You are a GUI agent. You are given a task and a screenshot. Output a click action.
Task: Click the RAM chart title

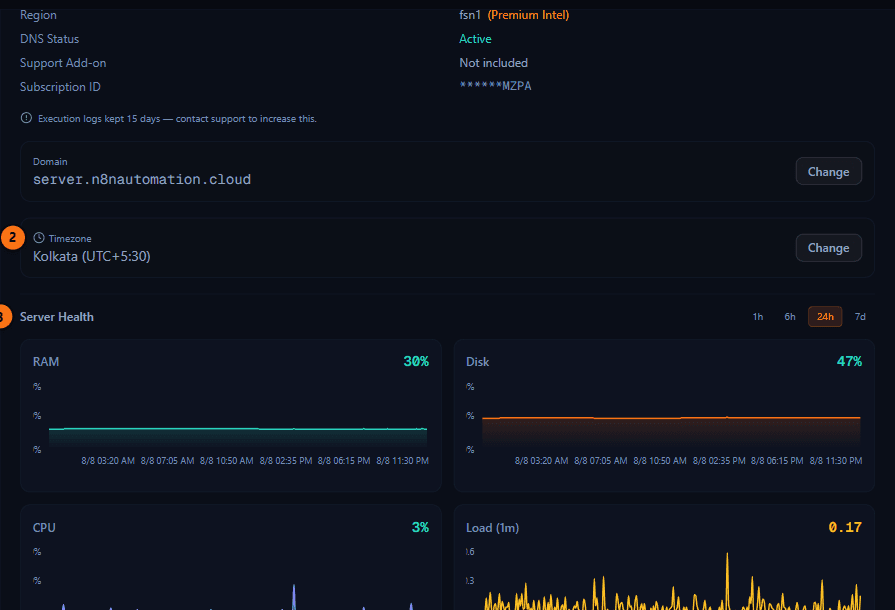pos(46,362)
